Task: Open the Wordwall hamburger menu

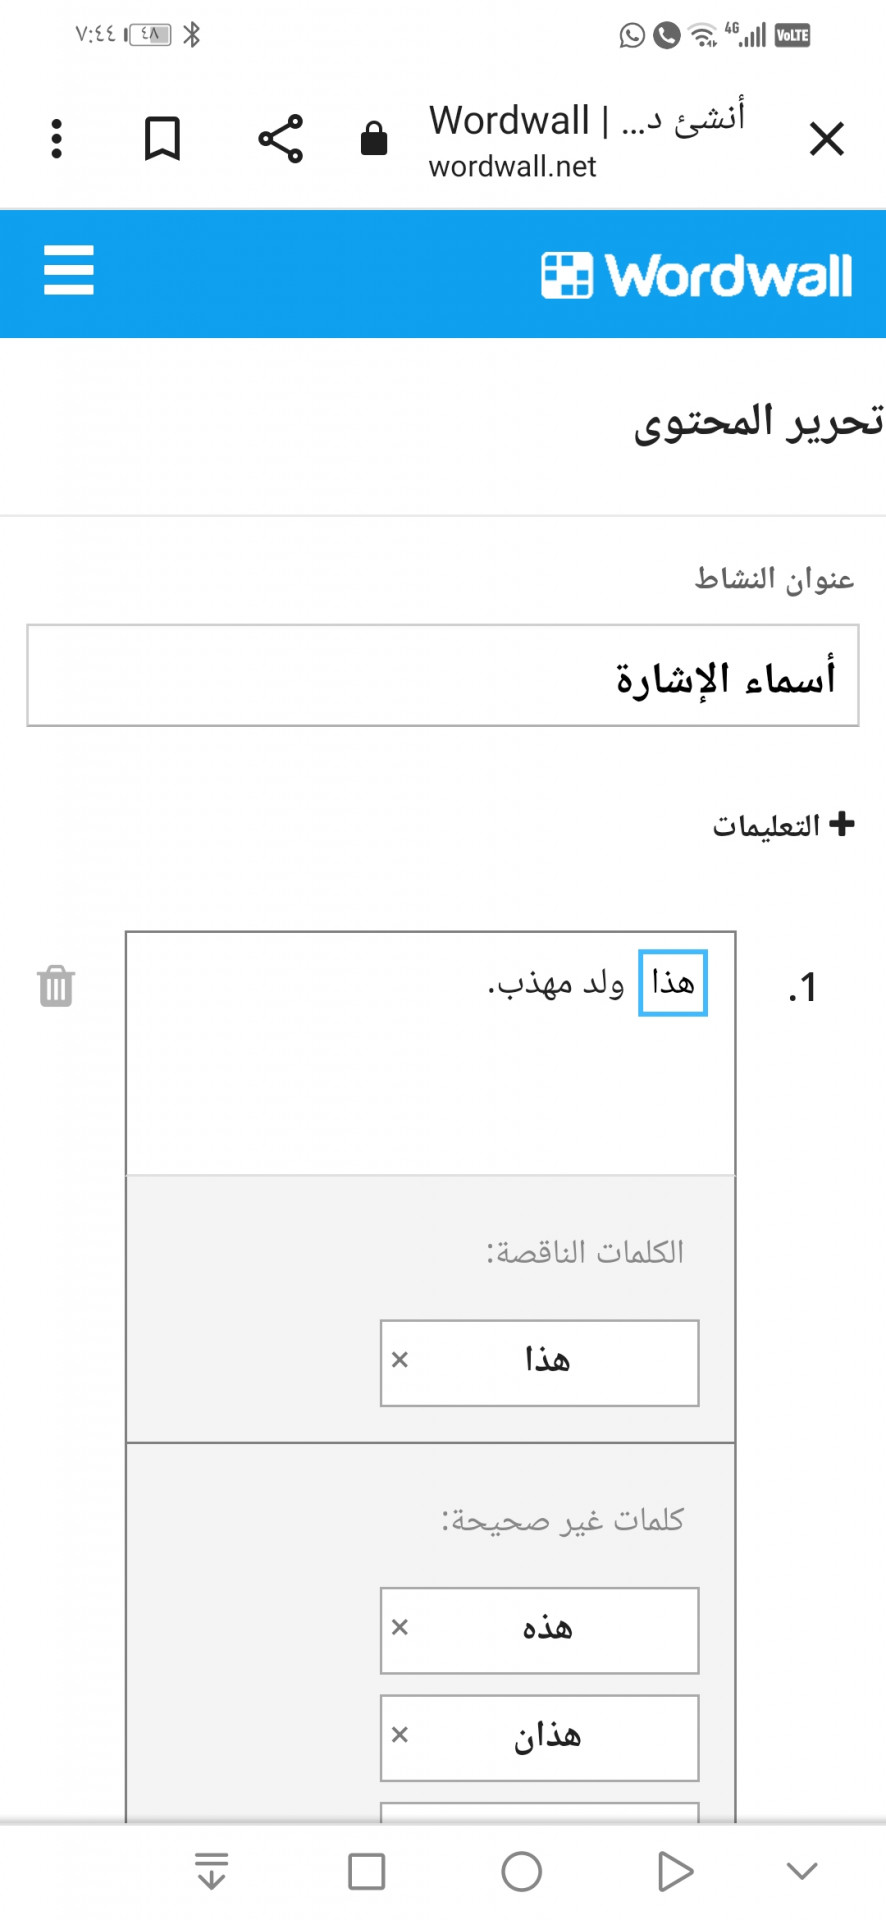Action: [x=69, y=270]
